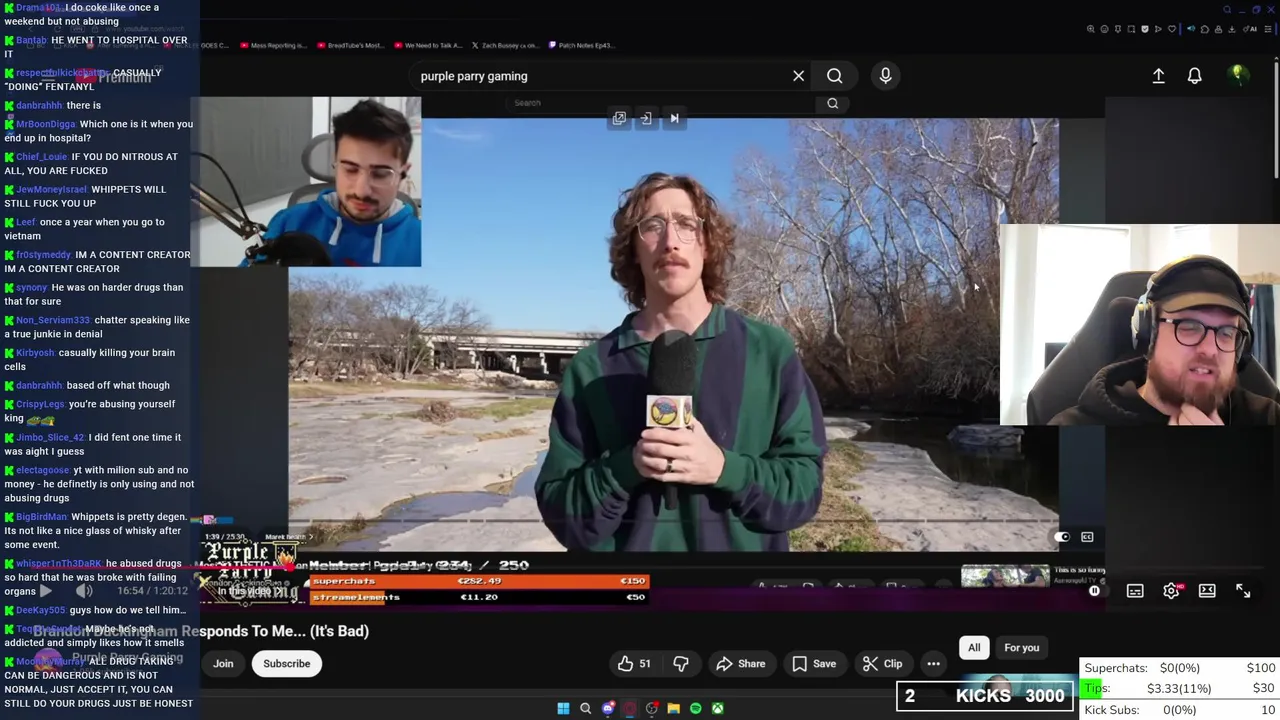Open the Windows Start menu
This screenshot has width=1280, height=720.
pyautogui.click(x=563, y=709)
